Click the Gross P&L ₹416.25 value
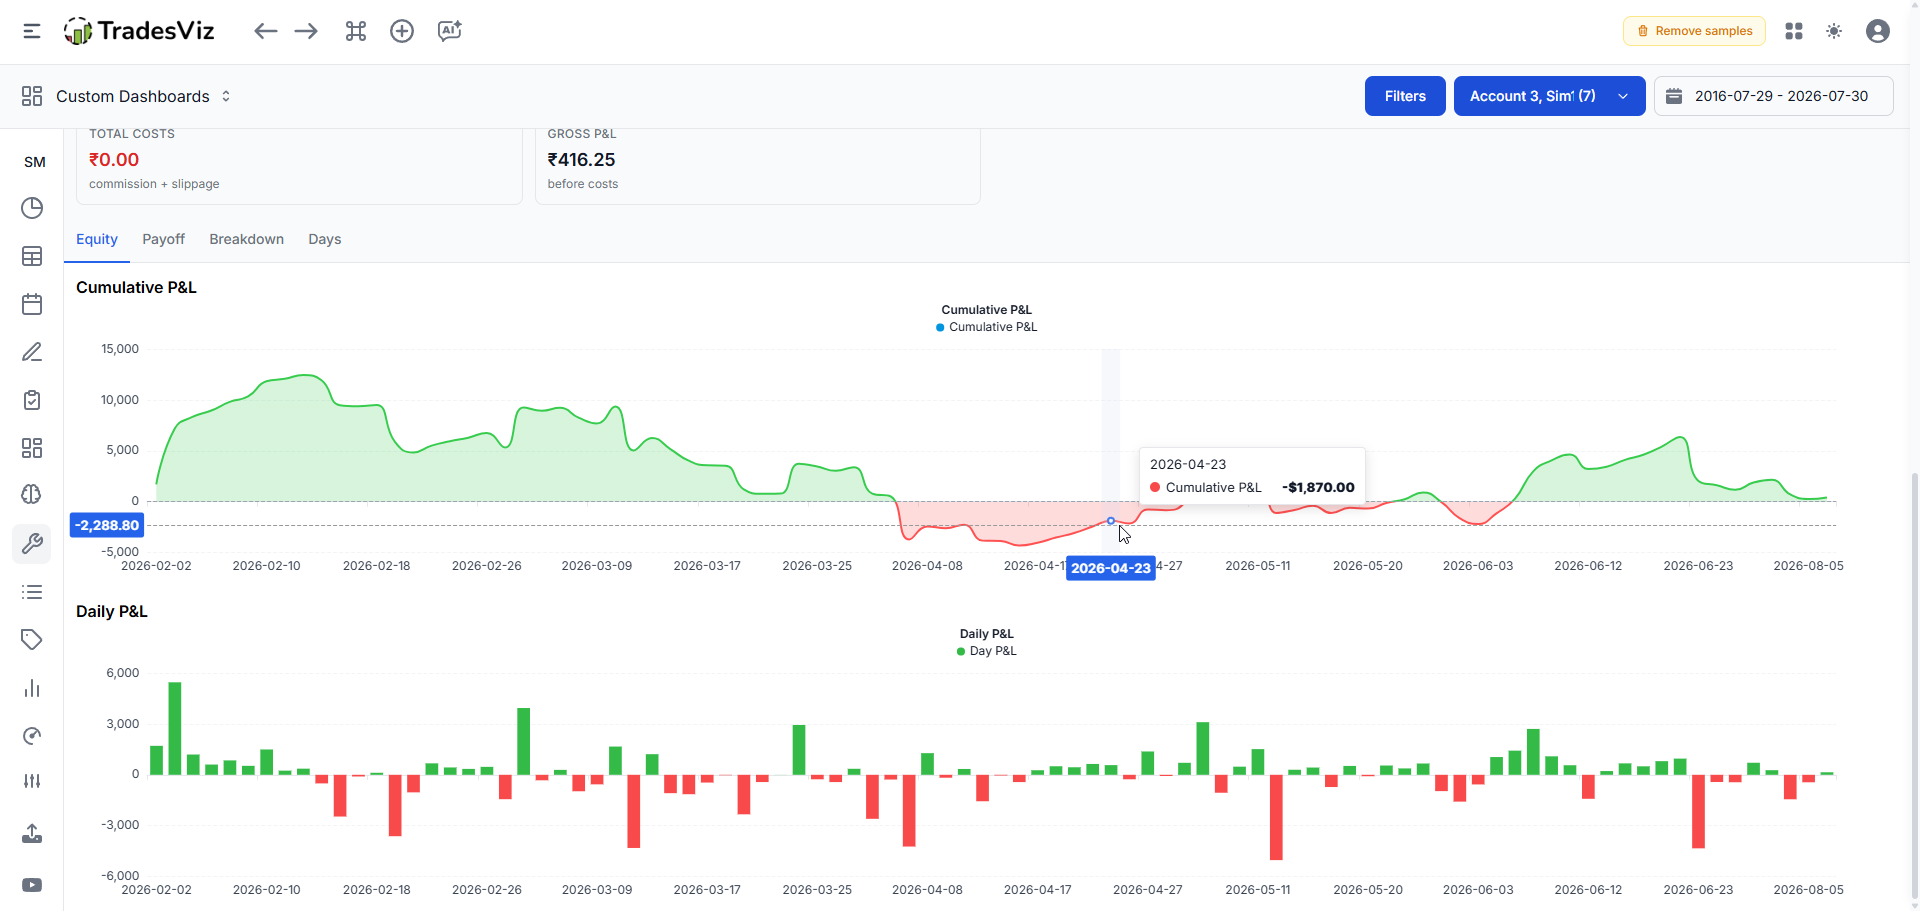This screenshot has width=1920, height=911. [581, 160]
